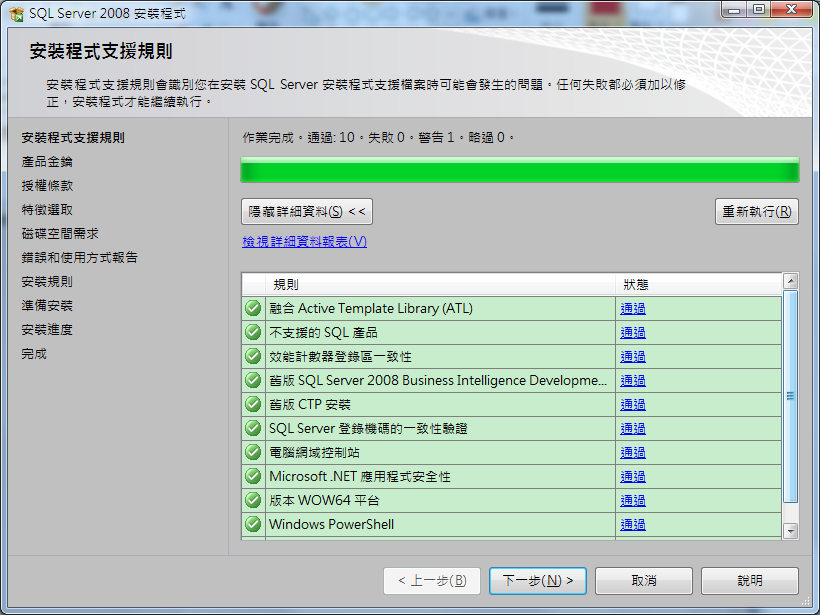Go back with 上一步(B) button
820x615 pixels.
click(x=432, y=580)
